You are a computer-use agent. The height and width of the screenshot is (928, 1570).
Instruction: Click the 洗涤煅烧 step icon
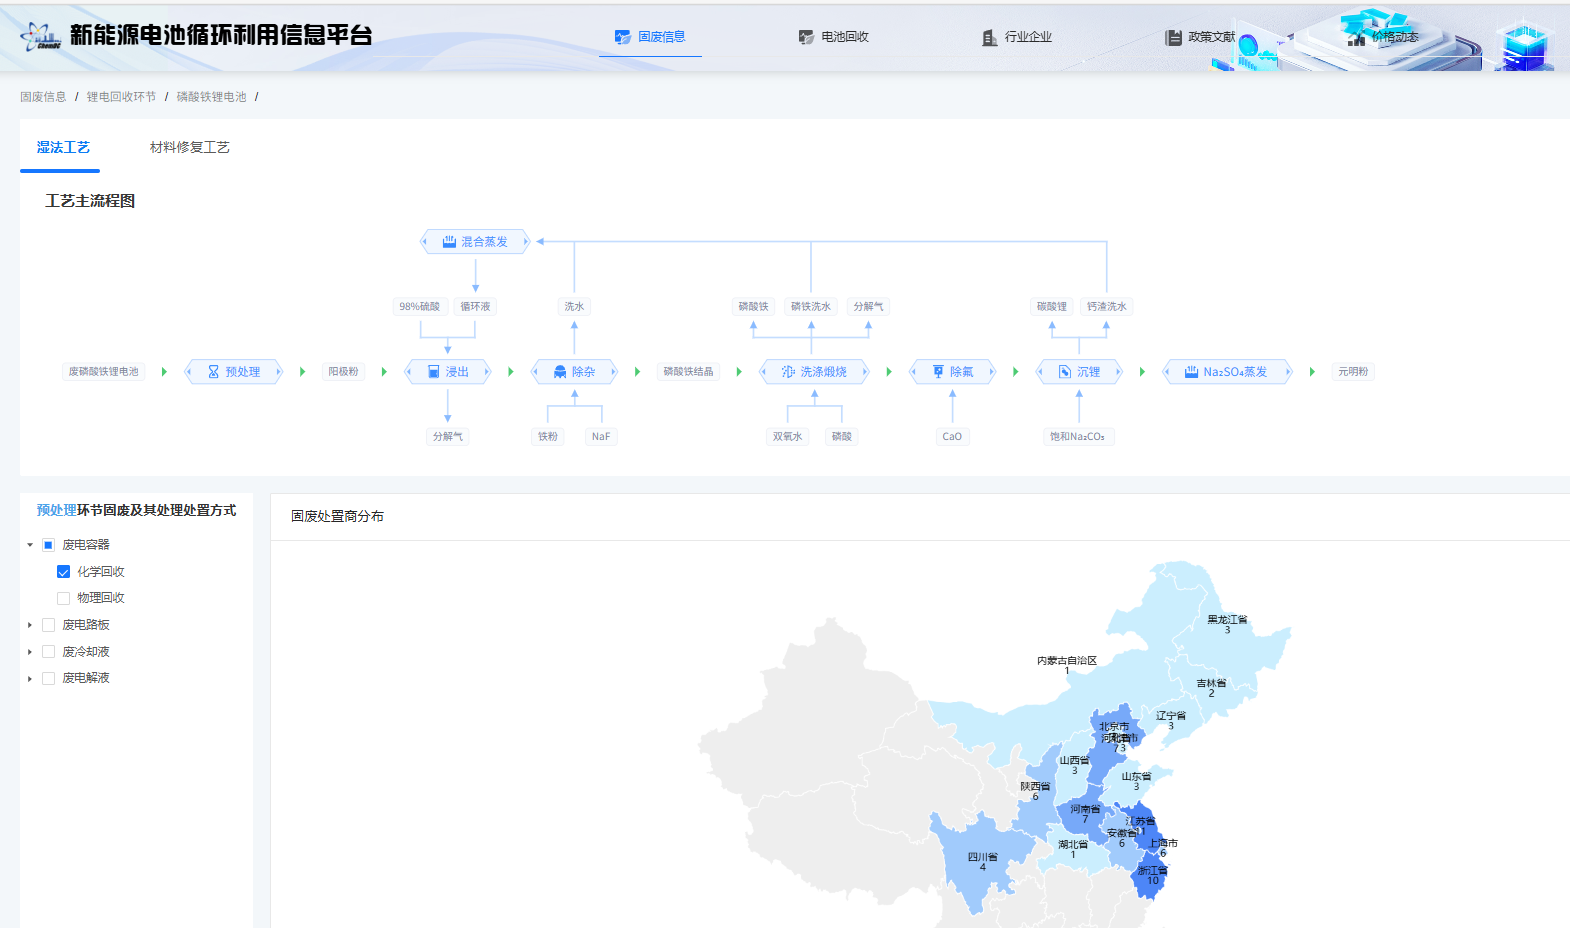[788, 372]
